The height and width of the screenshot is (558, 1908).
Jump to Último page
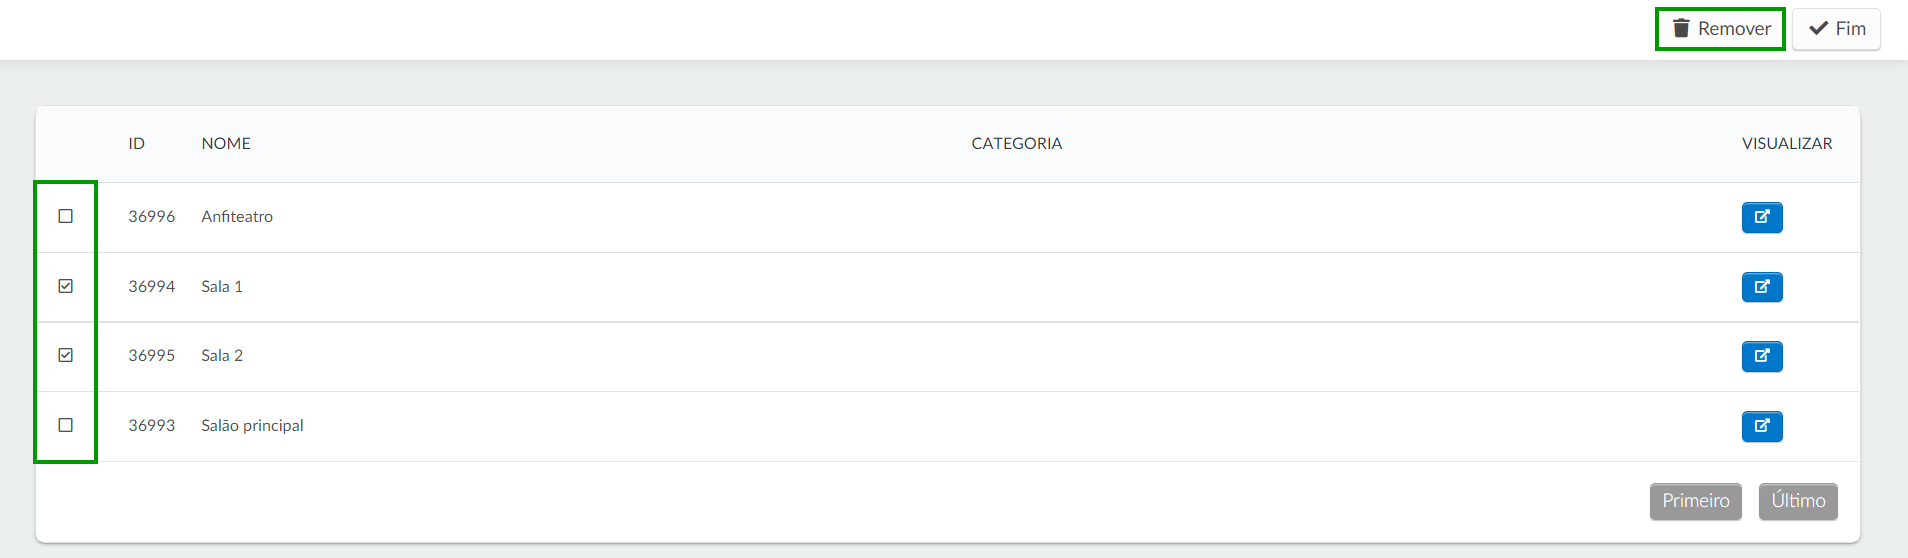(1798, 501)
